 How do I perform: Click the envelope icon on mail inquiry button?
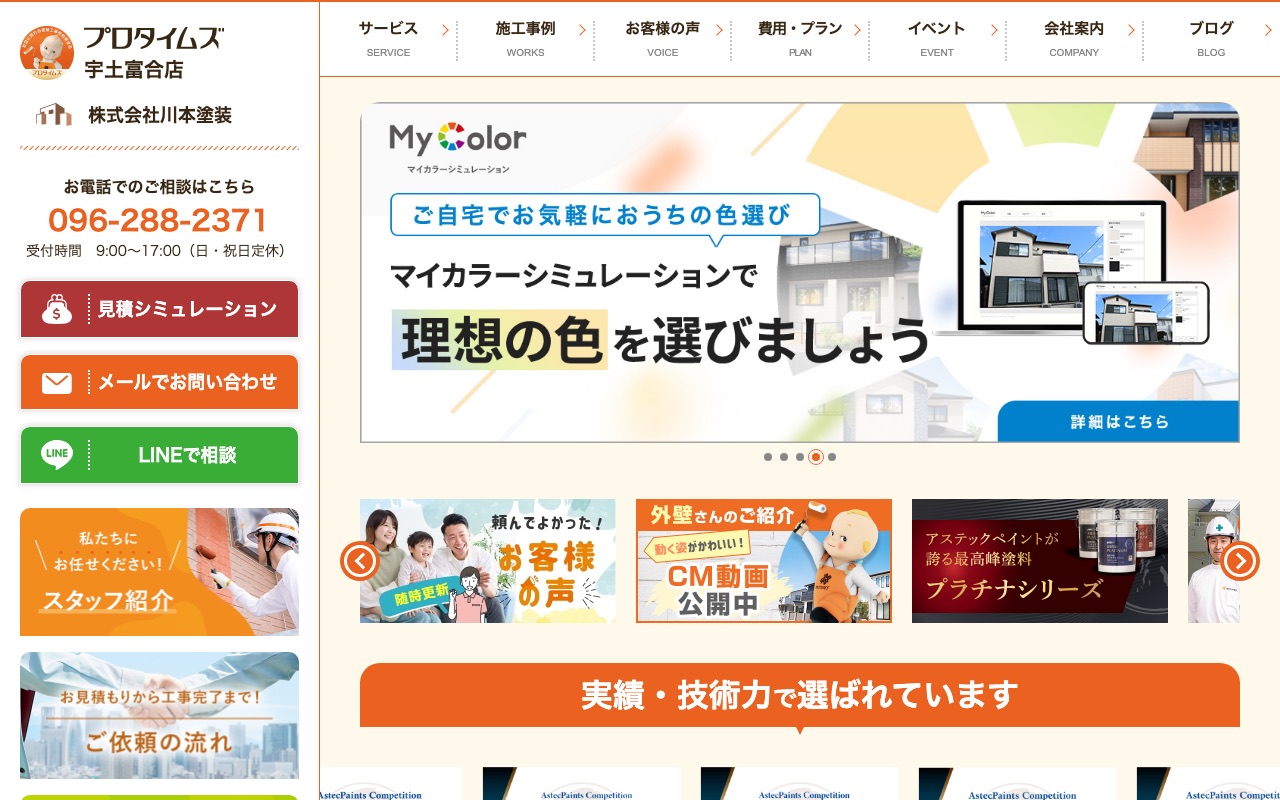[x=57, y=382]
